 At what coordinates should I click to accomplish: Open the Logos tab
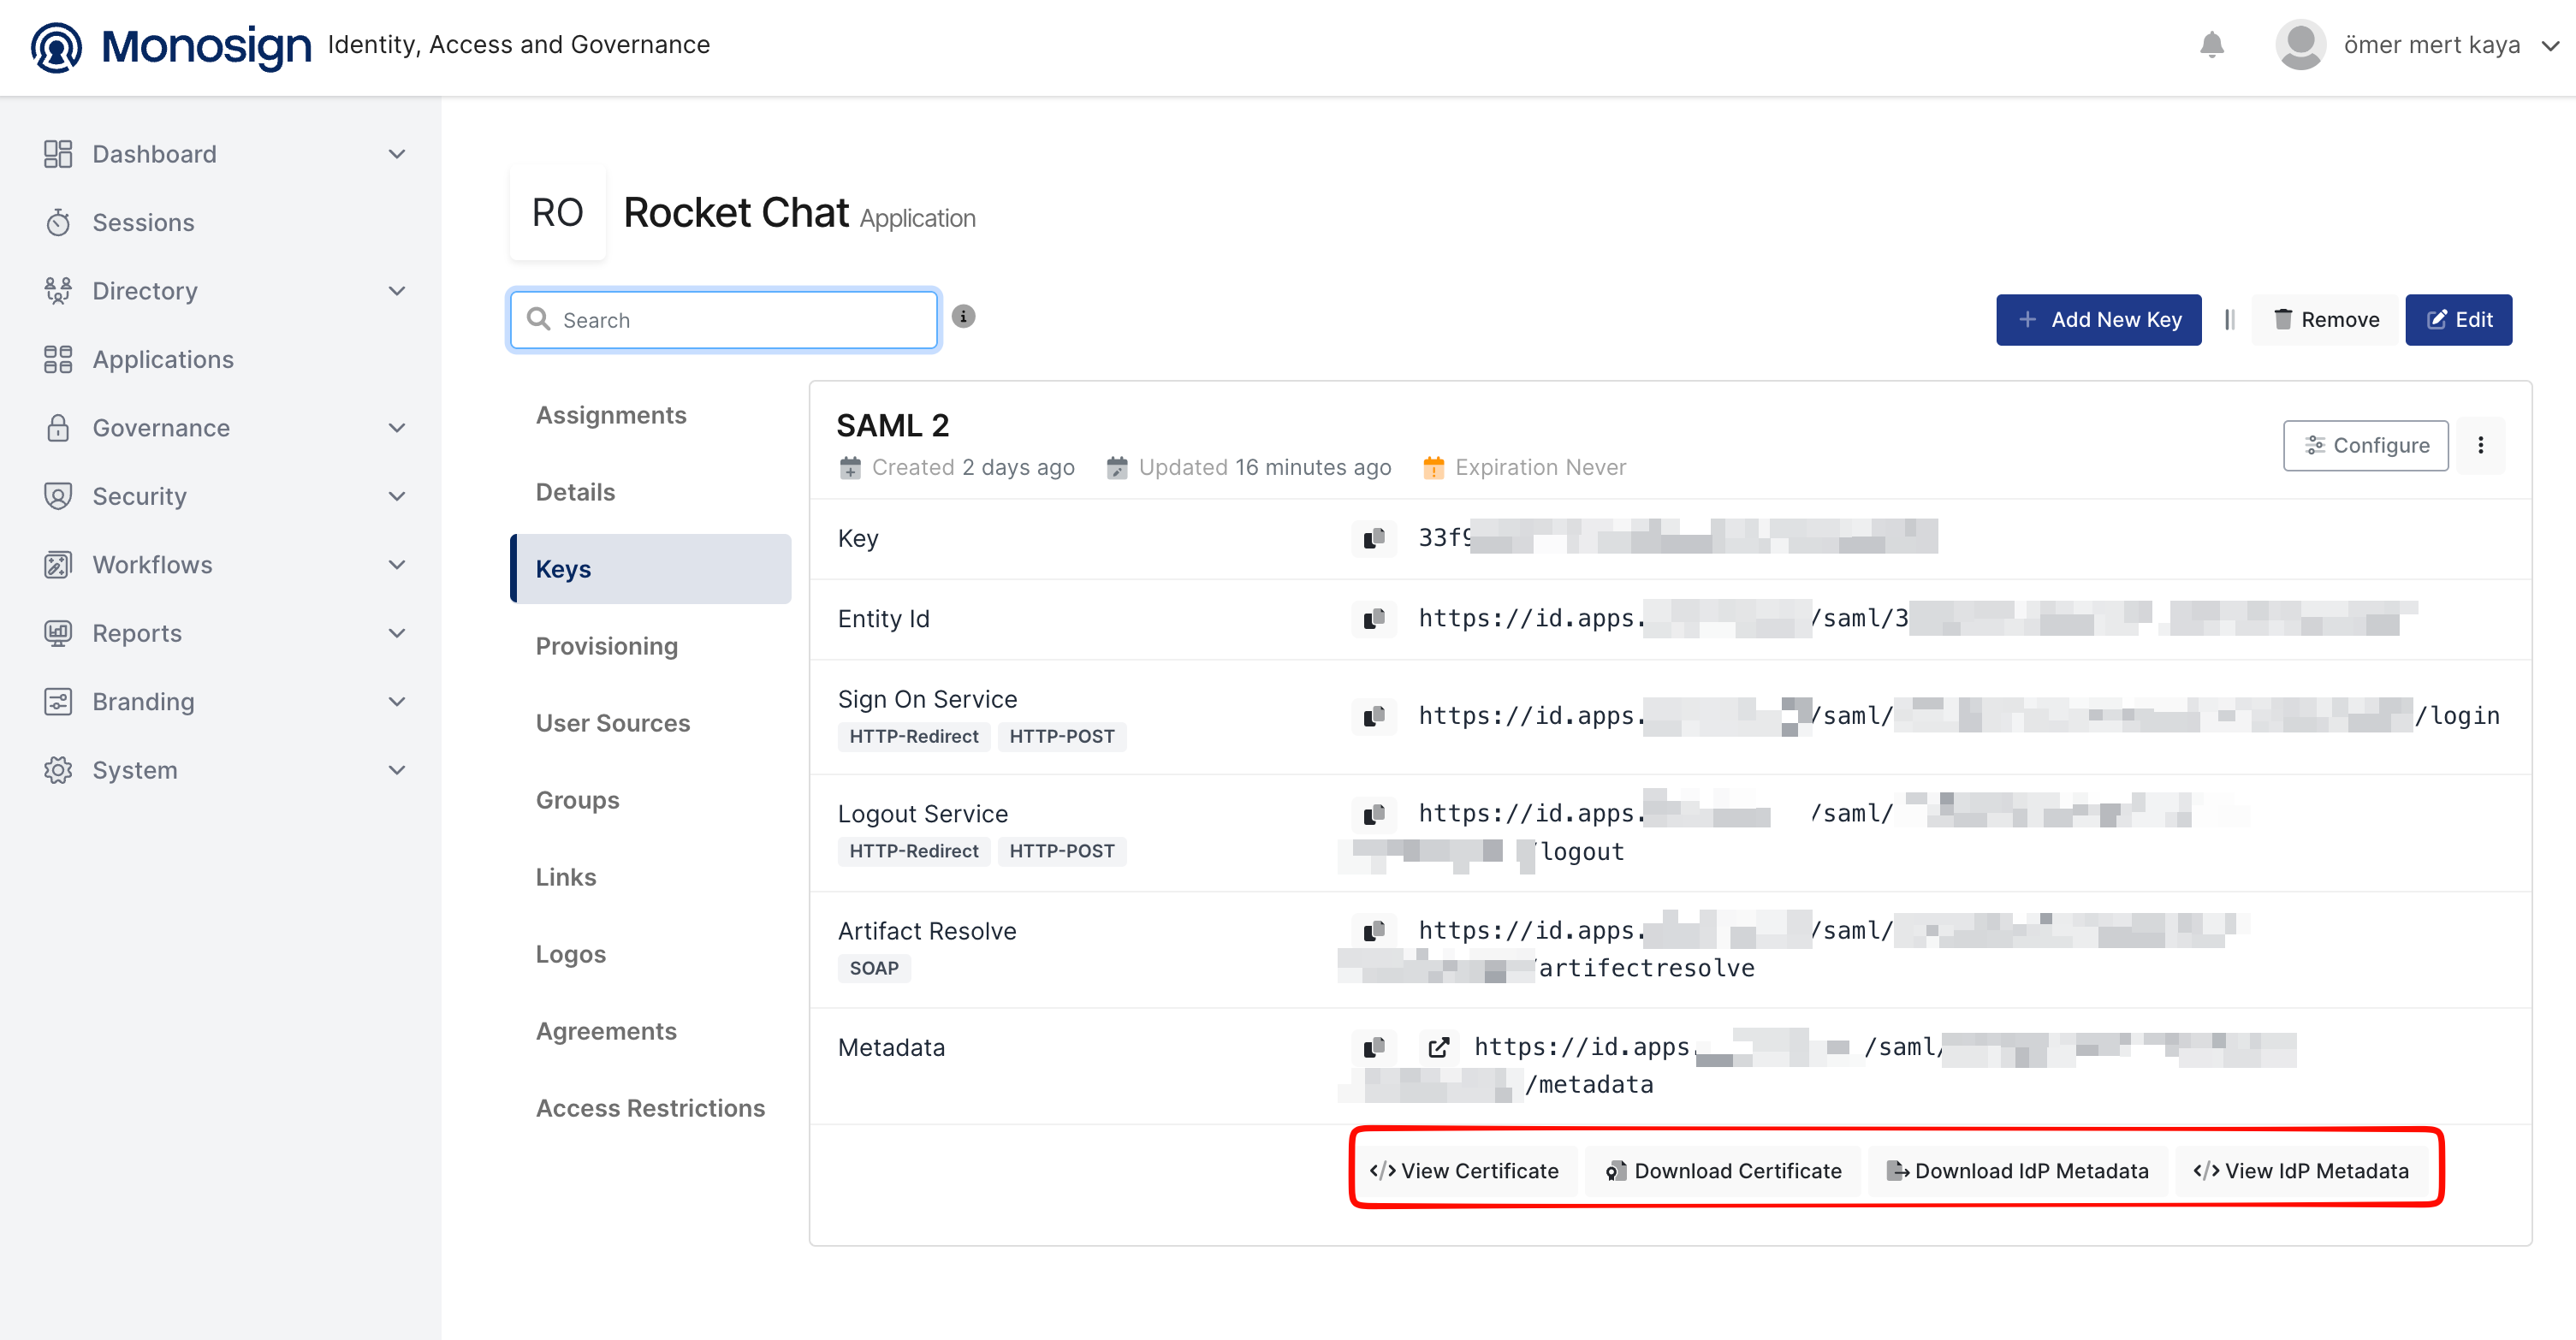click(x=571, y=954)
